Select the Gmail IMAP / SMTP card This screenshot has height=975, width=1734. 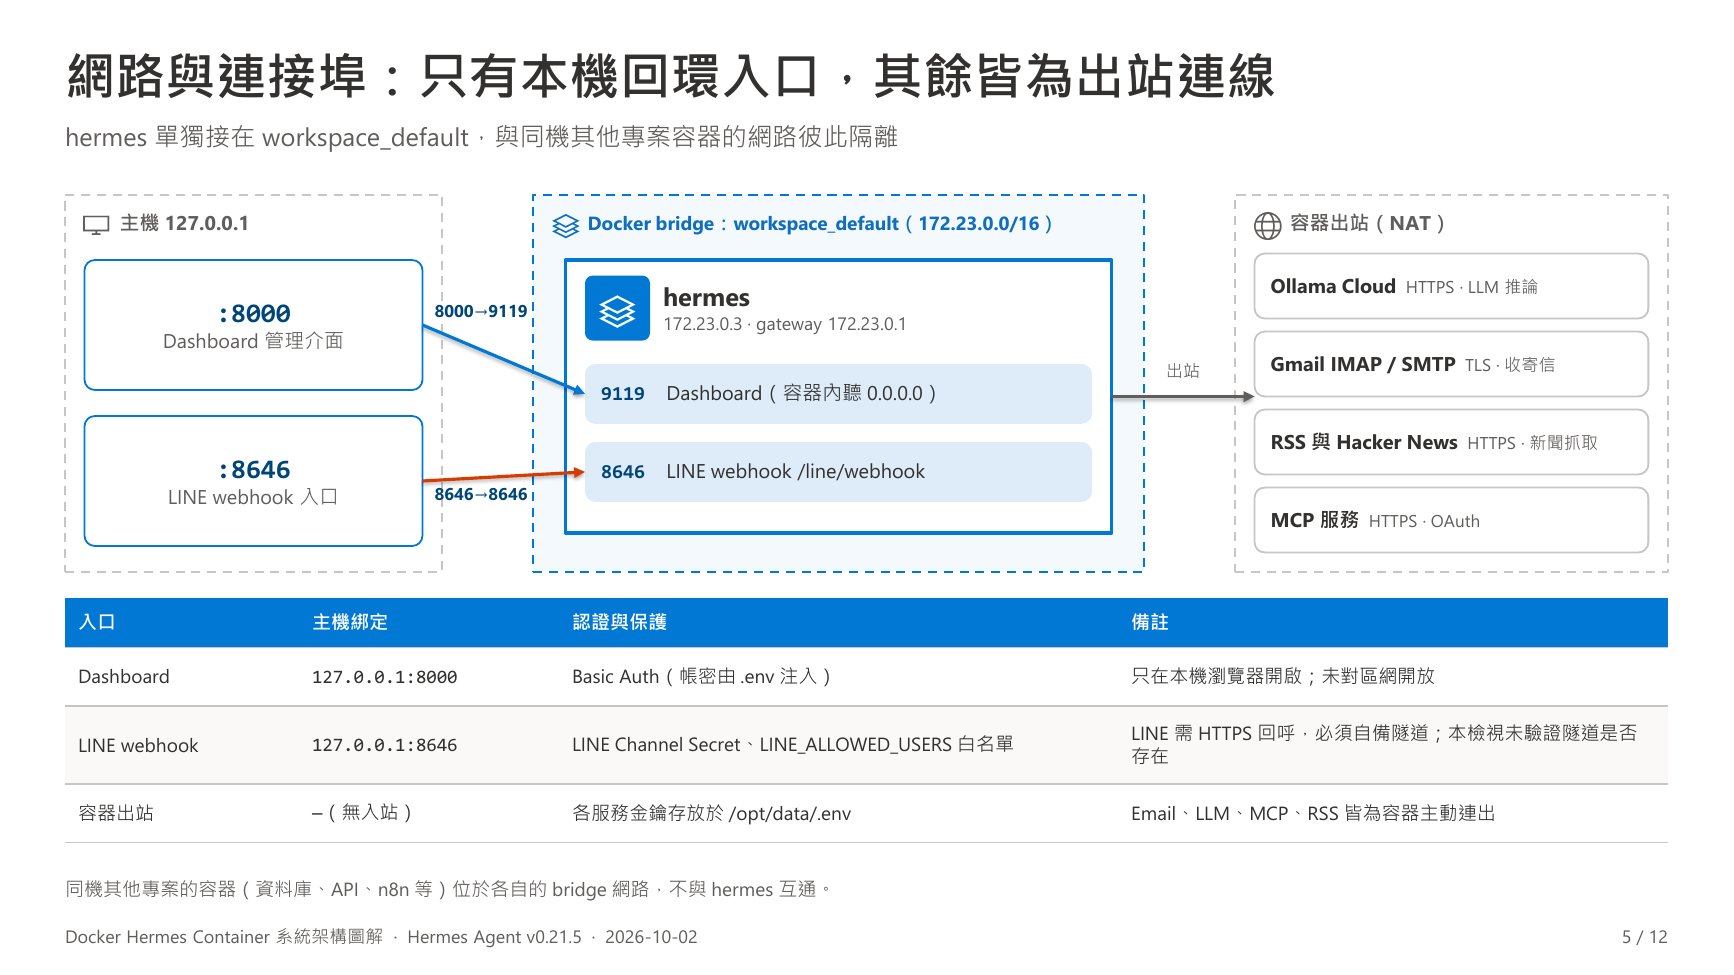point(1451,364)
